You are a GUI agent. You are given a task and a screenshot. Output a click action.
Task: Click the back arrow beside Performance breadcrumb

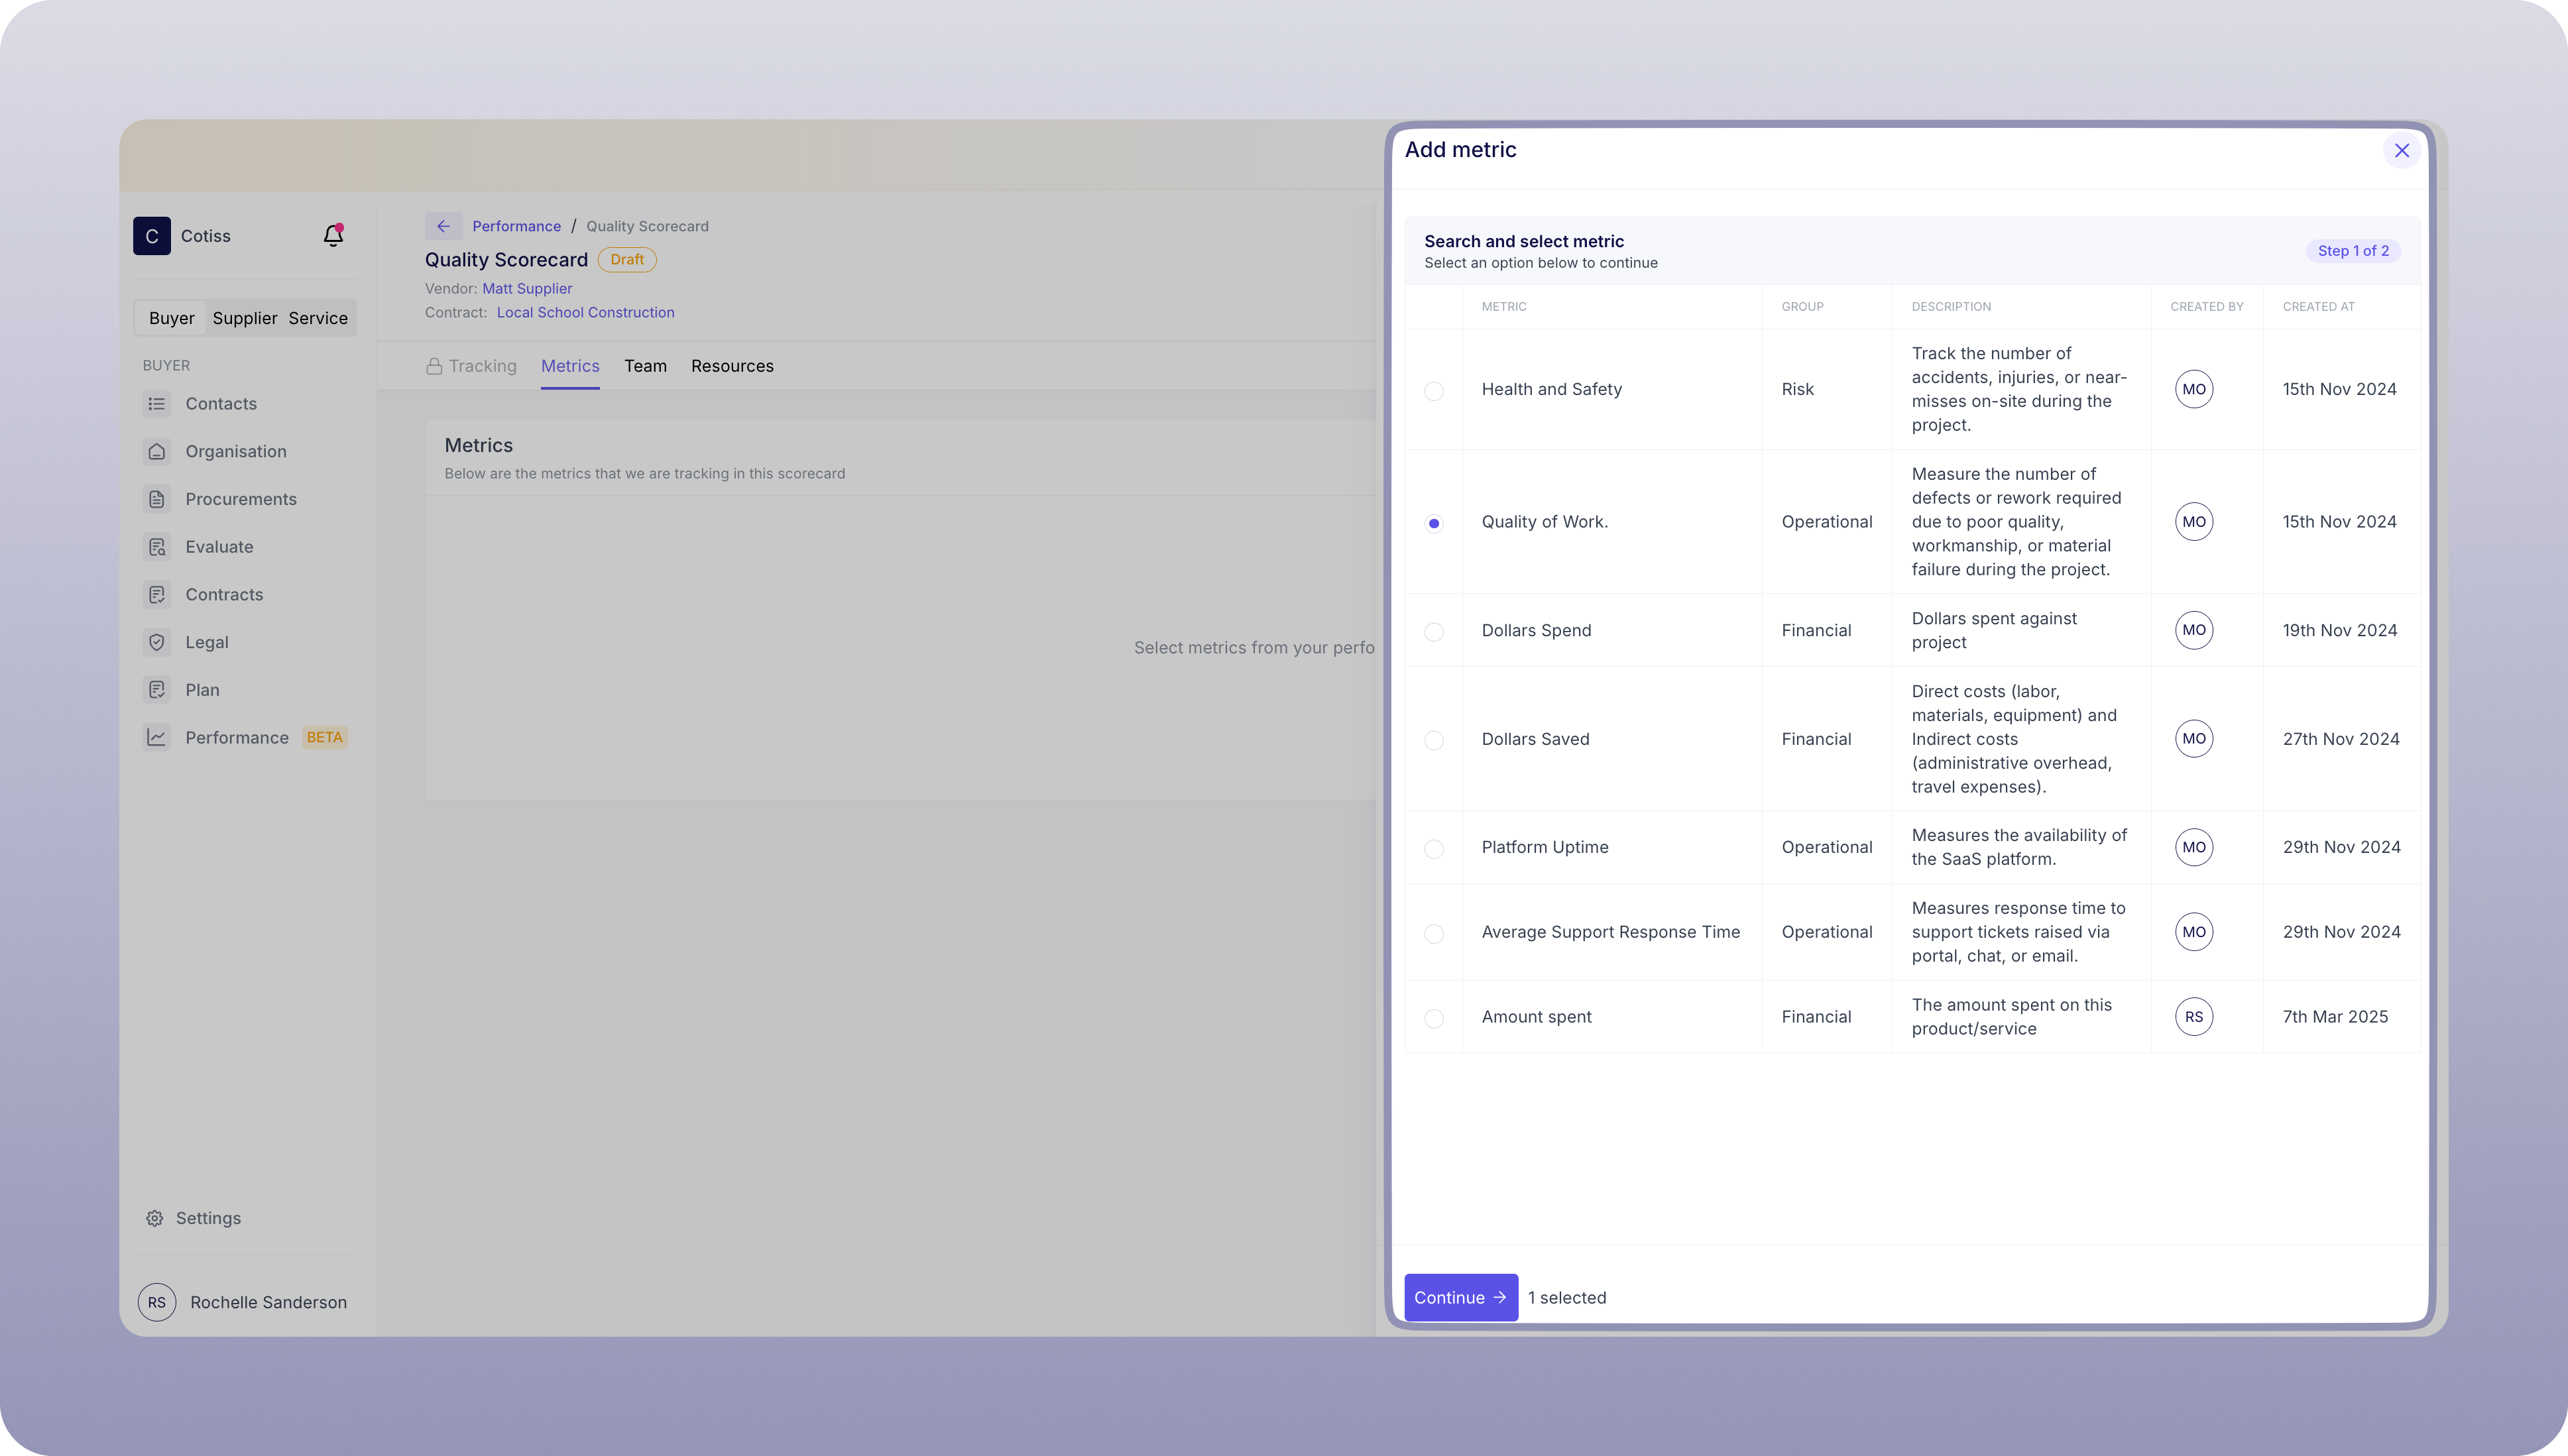[443, 226]
